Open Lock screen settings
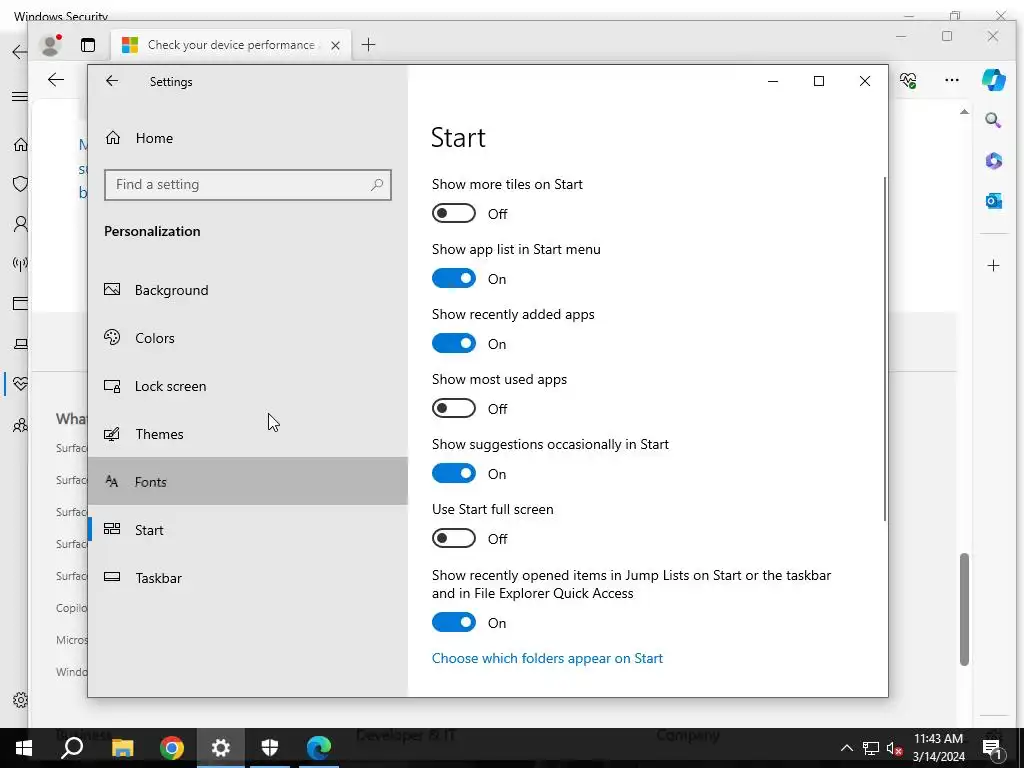Screen dimensions: 1024x768 (248, 386)
